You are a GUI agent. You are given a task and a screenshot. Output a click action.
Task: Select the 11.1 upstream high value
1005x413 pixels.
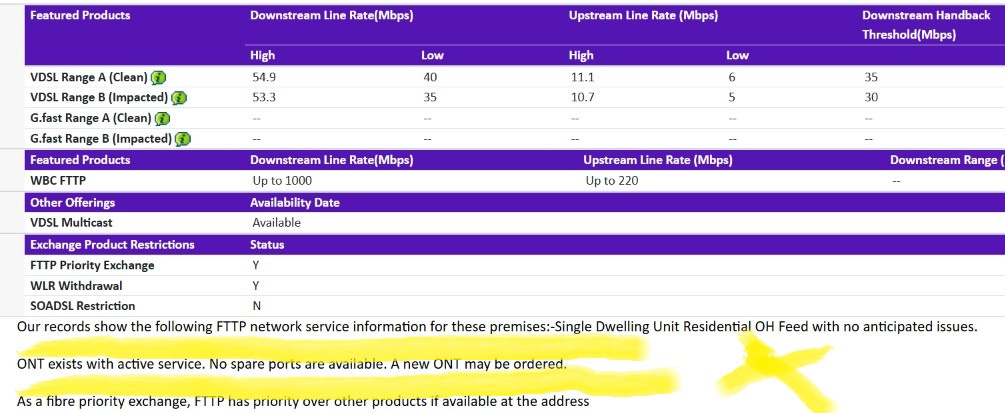[582, 78]
